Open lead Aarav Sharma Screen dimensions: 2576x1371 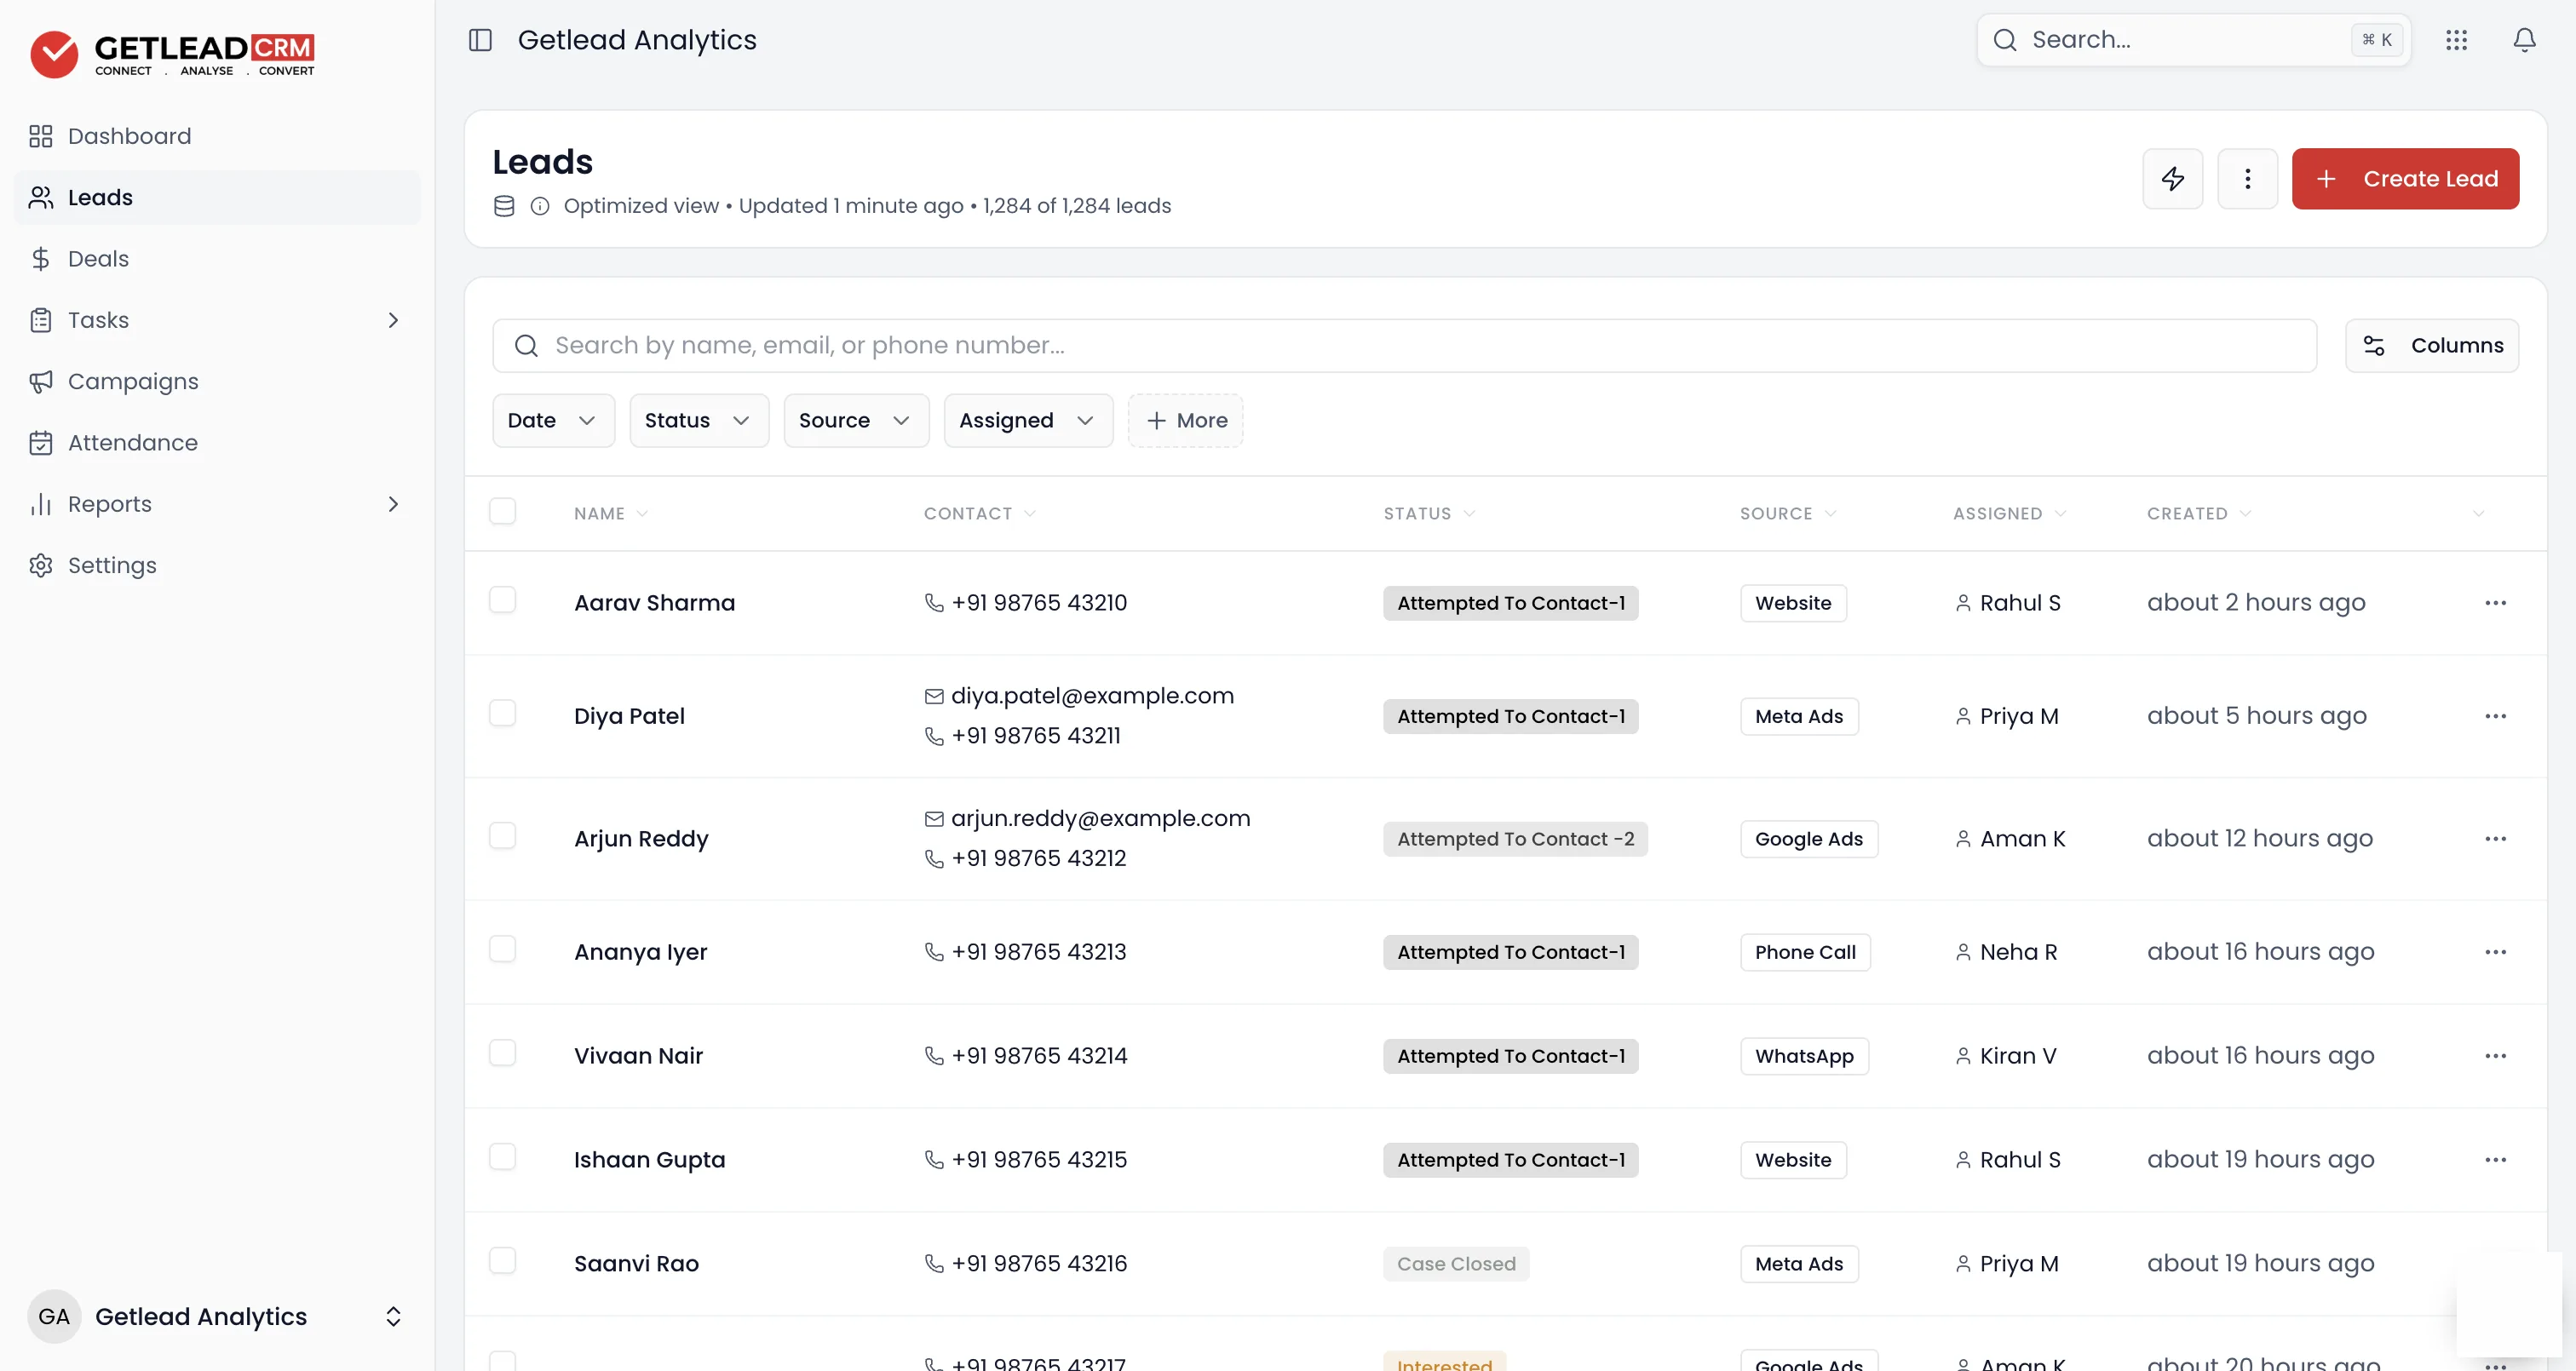point(654,603)
